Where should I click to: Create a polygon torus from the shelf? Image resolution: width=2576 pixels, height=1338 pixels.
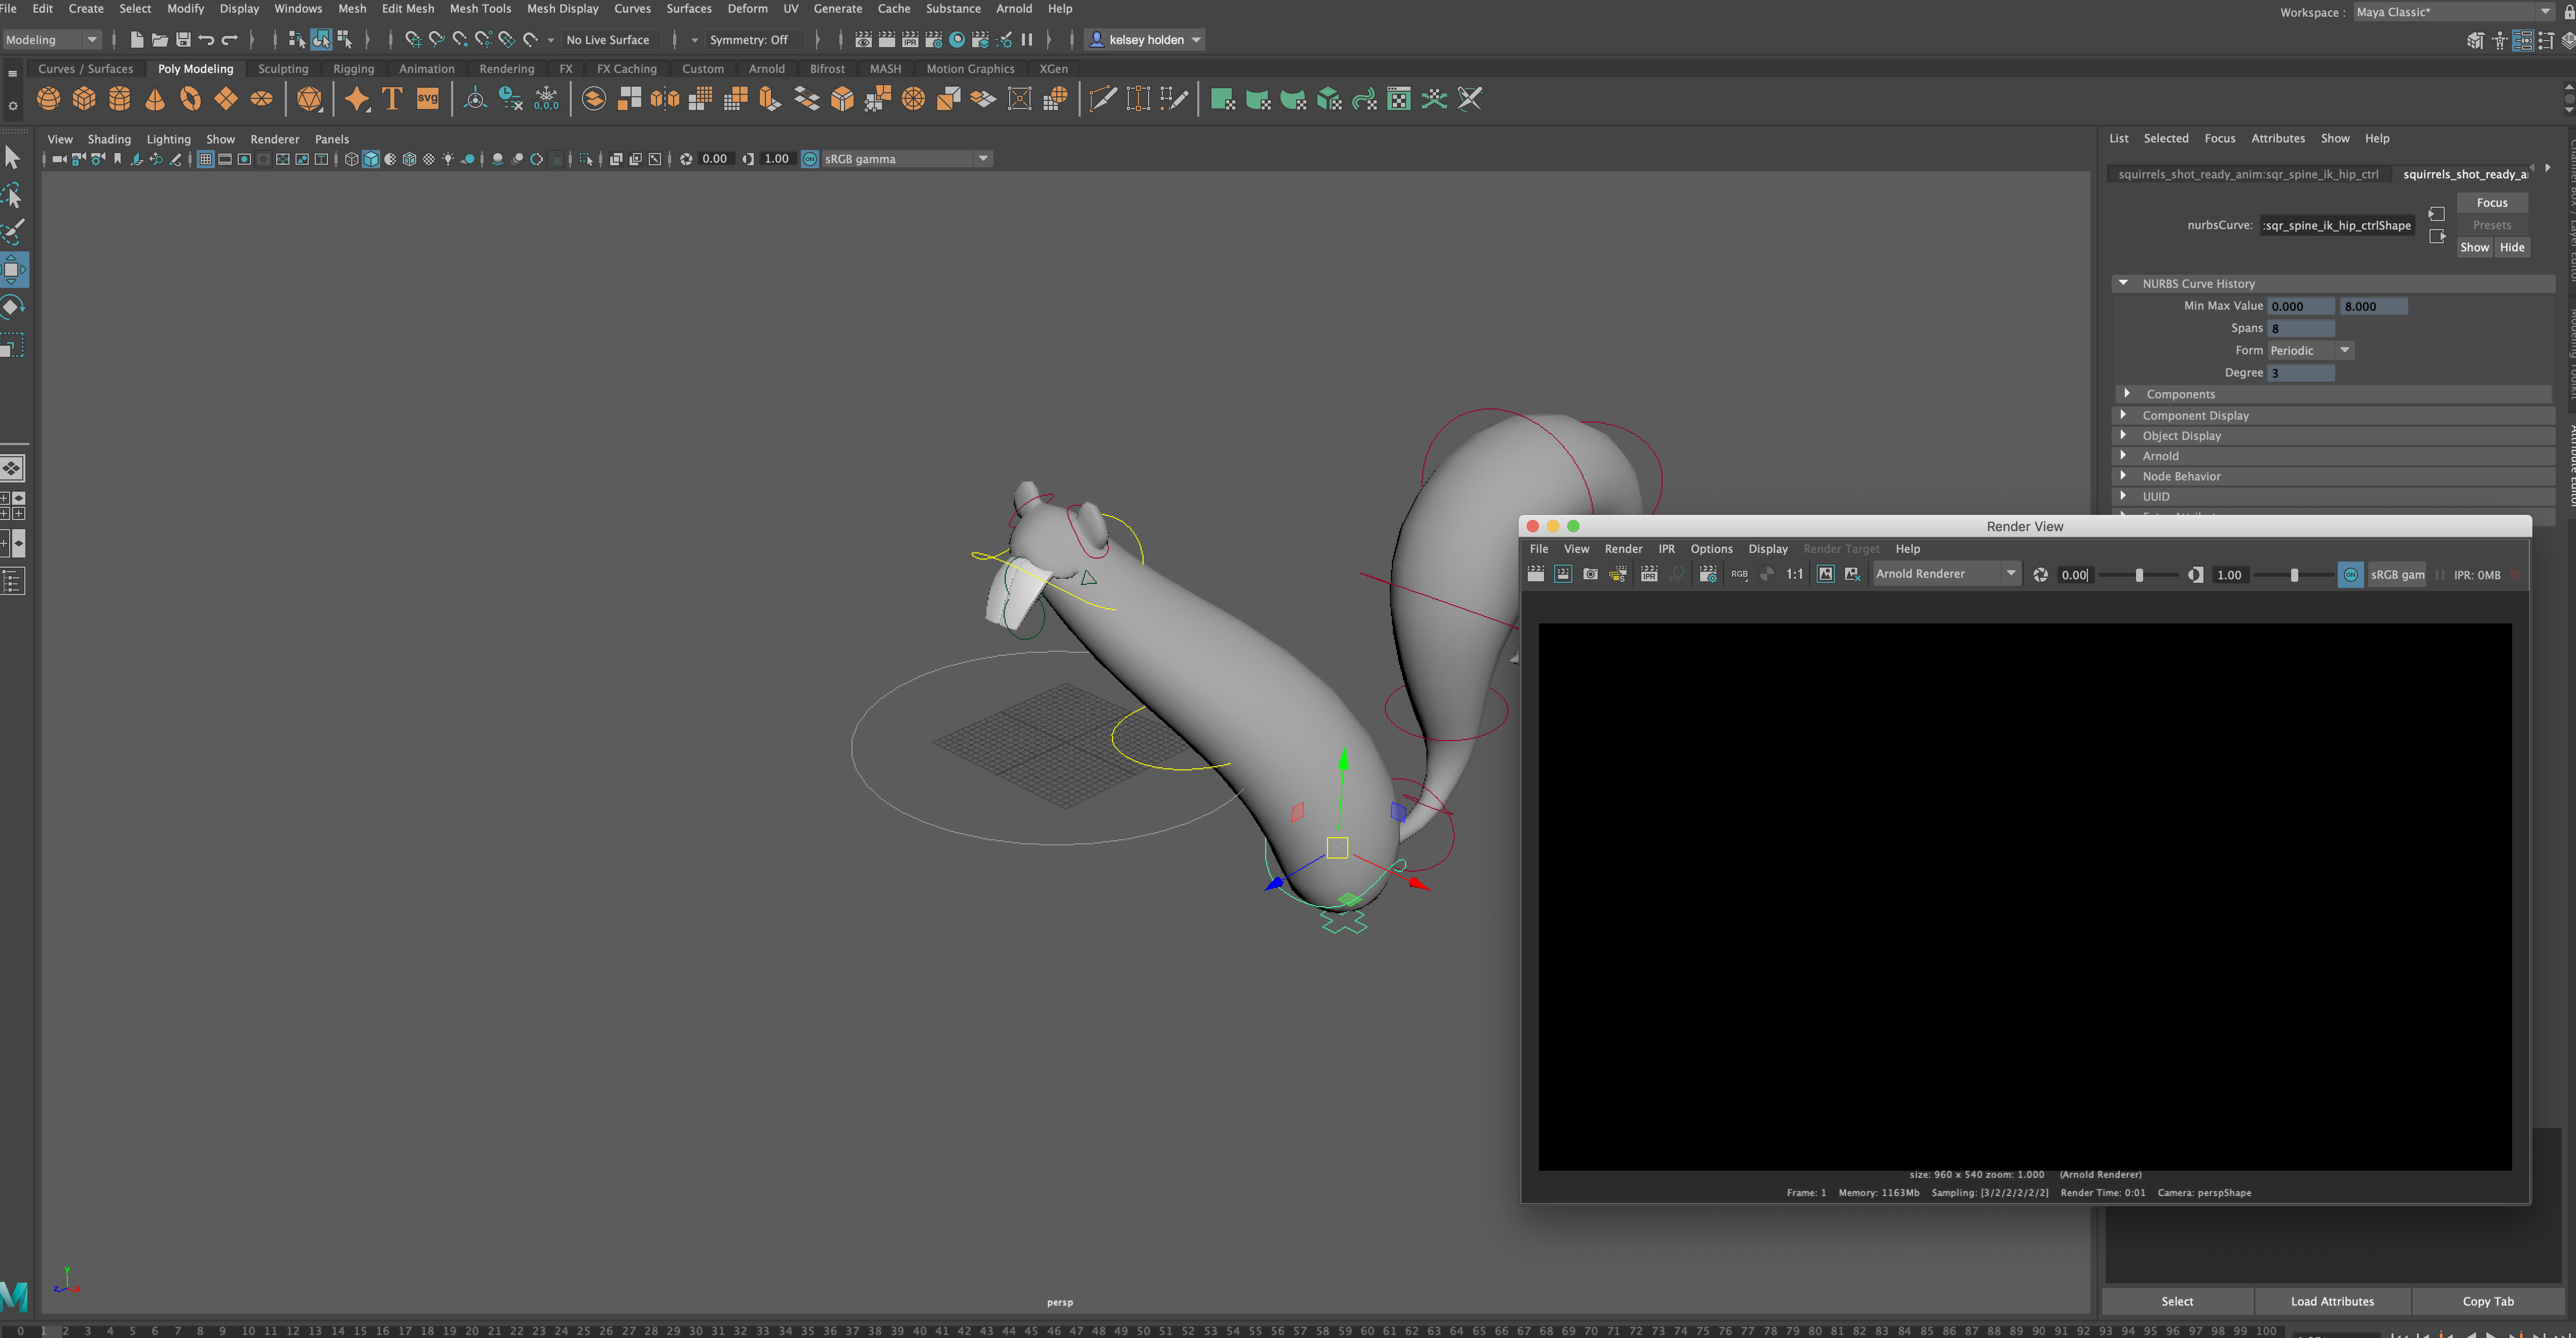pyautogui.click(x=191, y=99)
